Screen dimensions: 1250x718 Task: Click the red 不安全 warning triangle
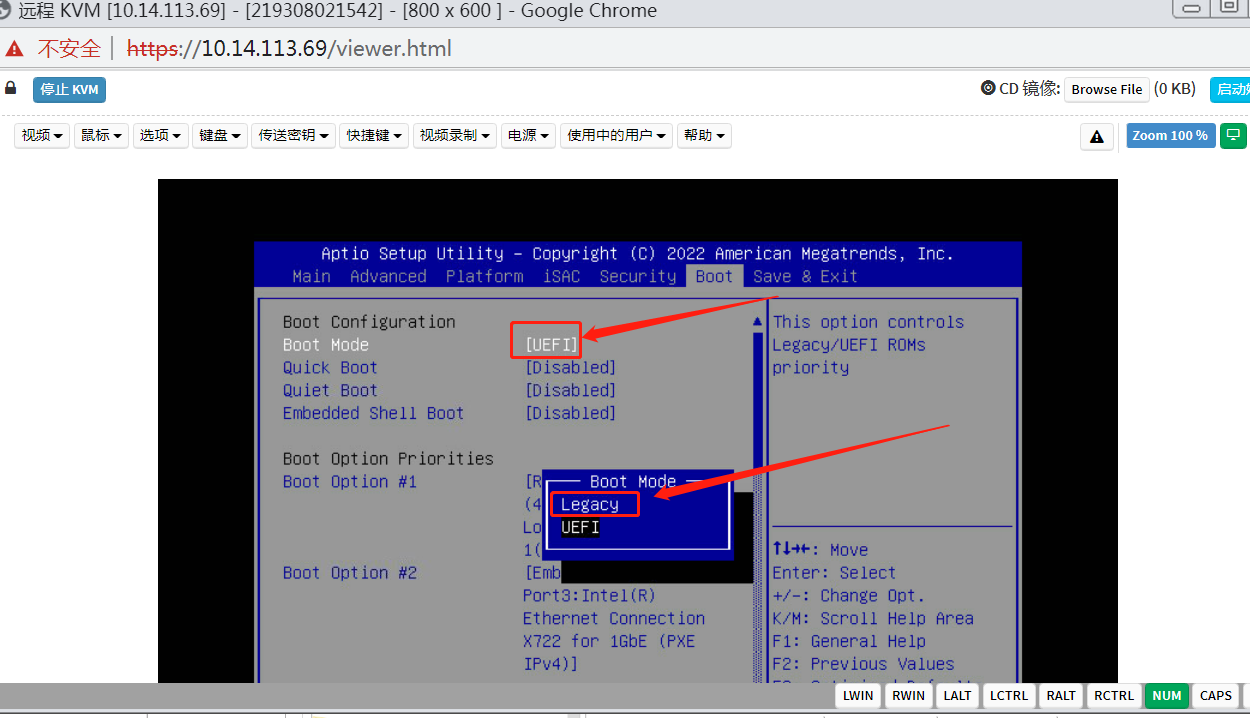(x=13, y=47)
